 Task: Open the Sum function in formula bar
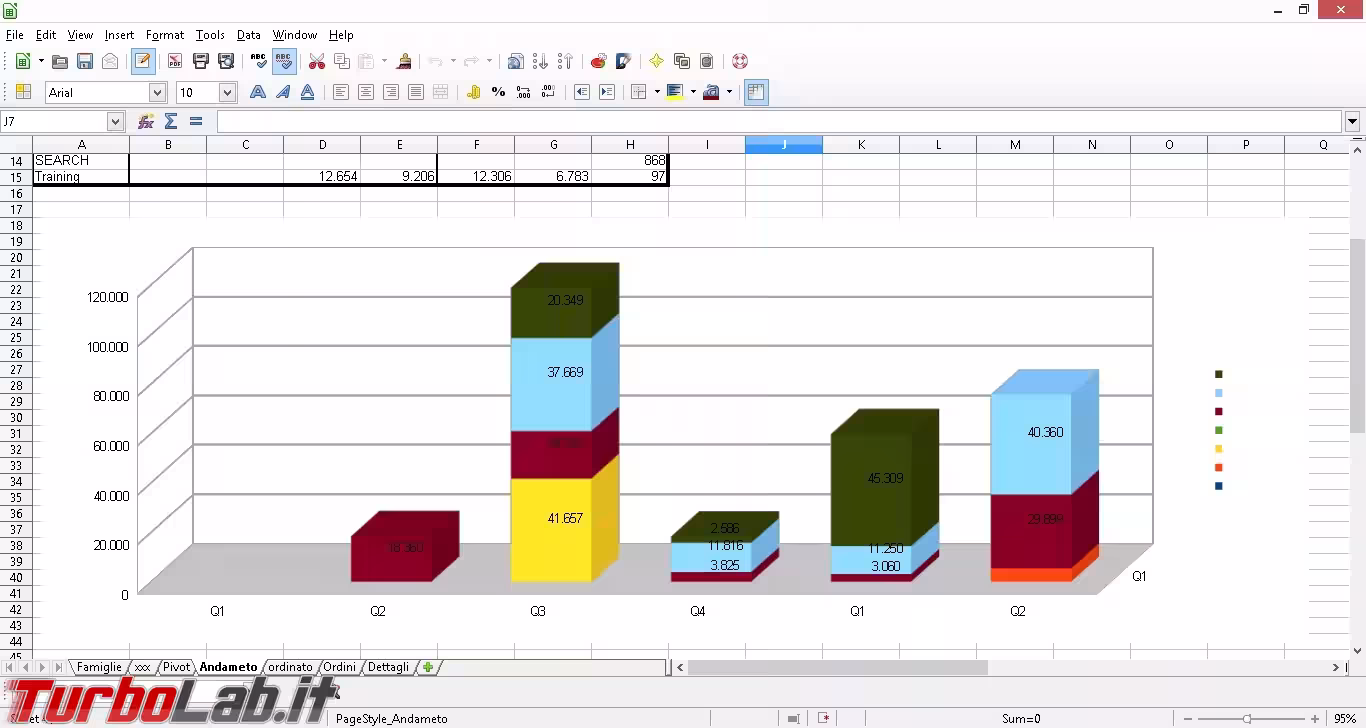(x=171, y=121)
